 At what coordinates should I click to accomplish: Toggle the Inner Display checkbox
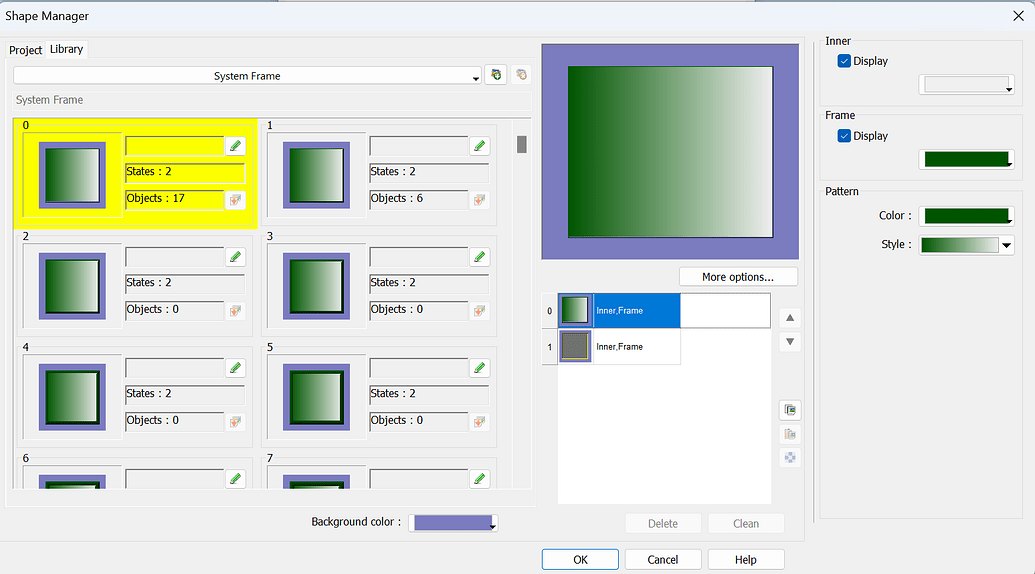tap(844, 61)
